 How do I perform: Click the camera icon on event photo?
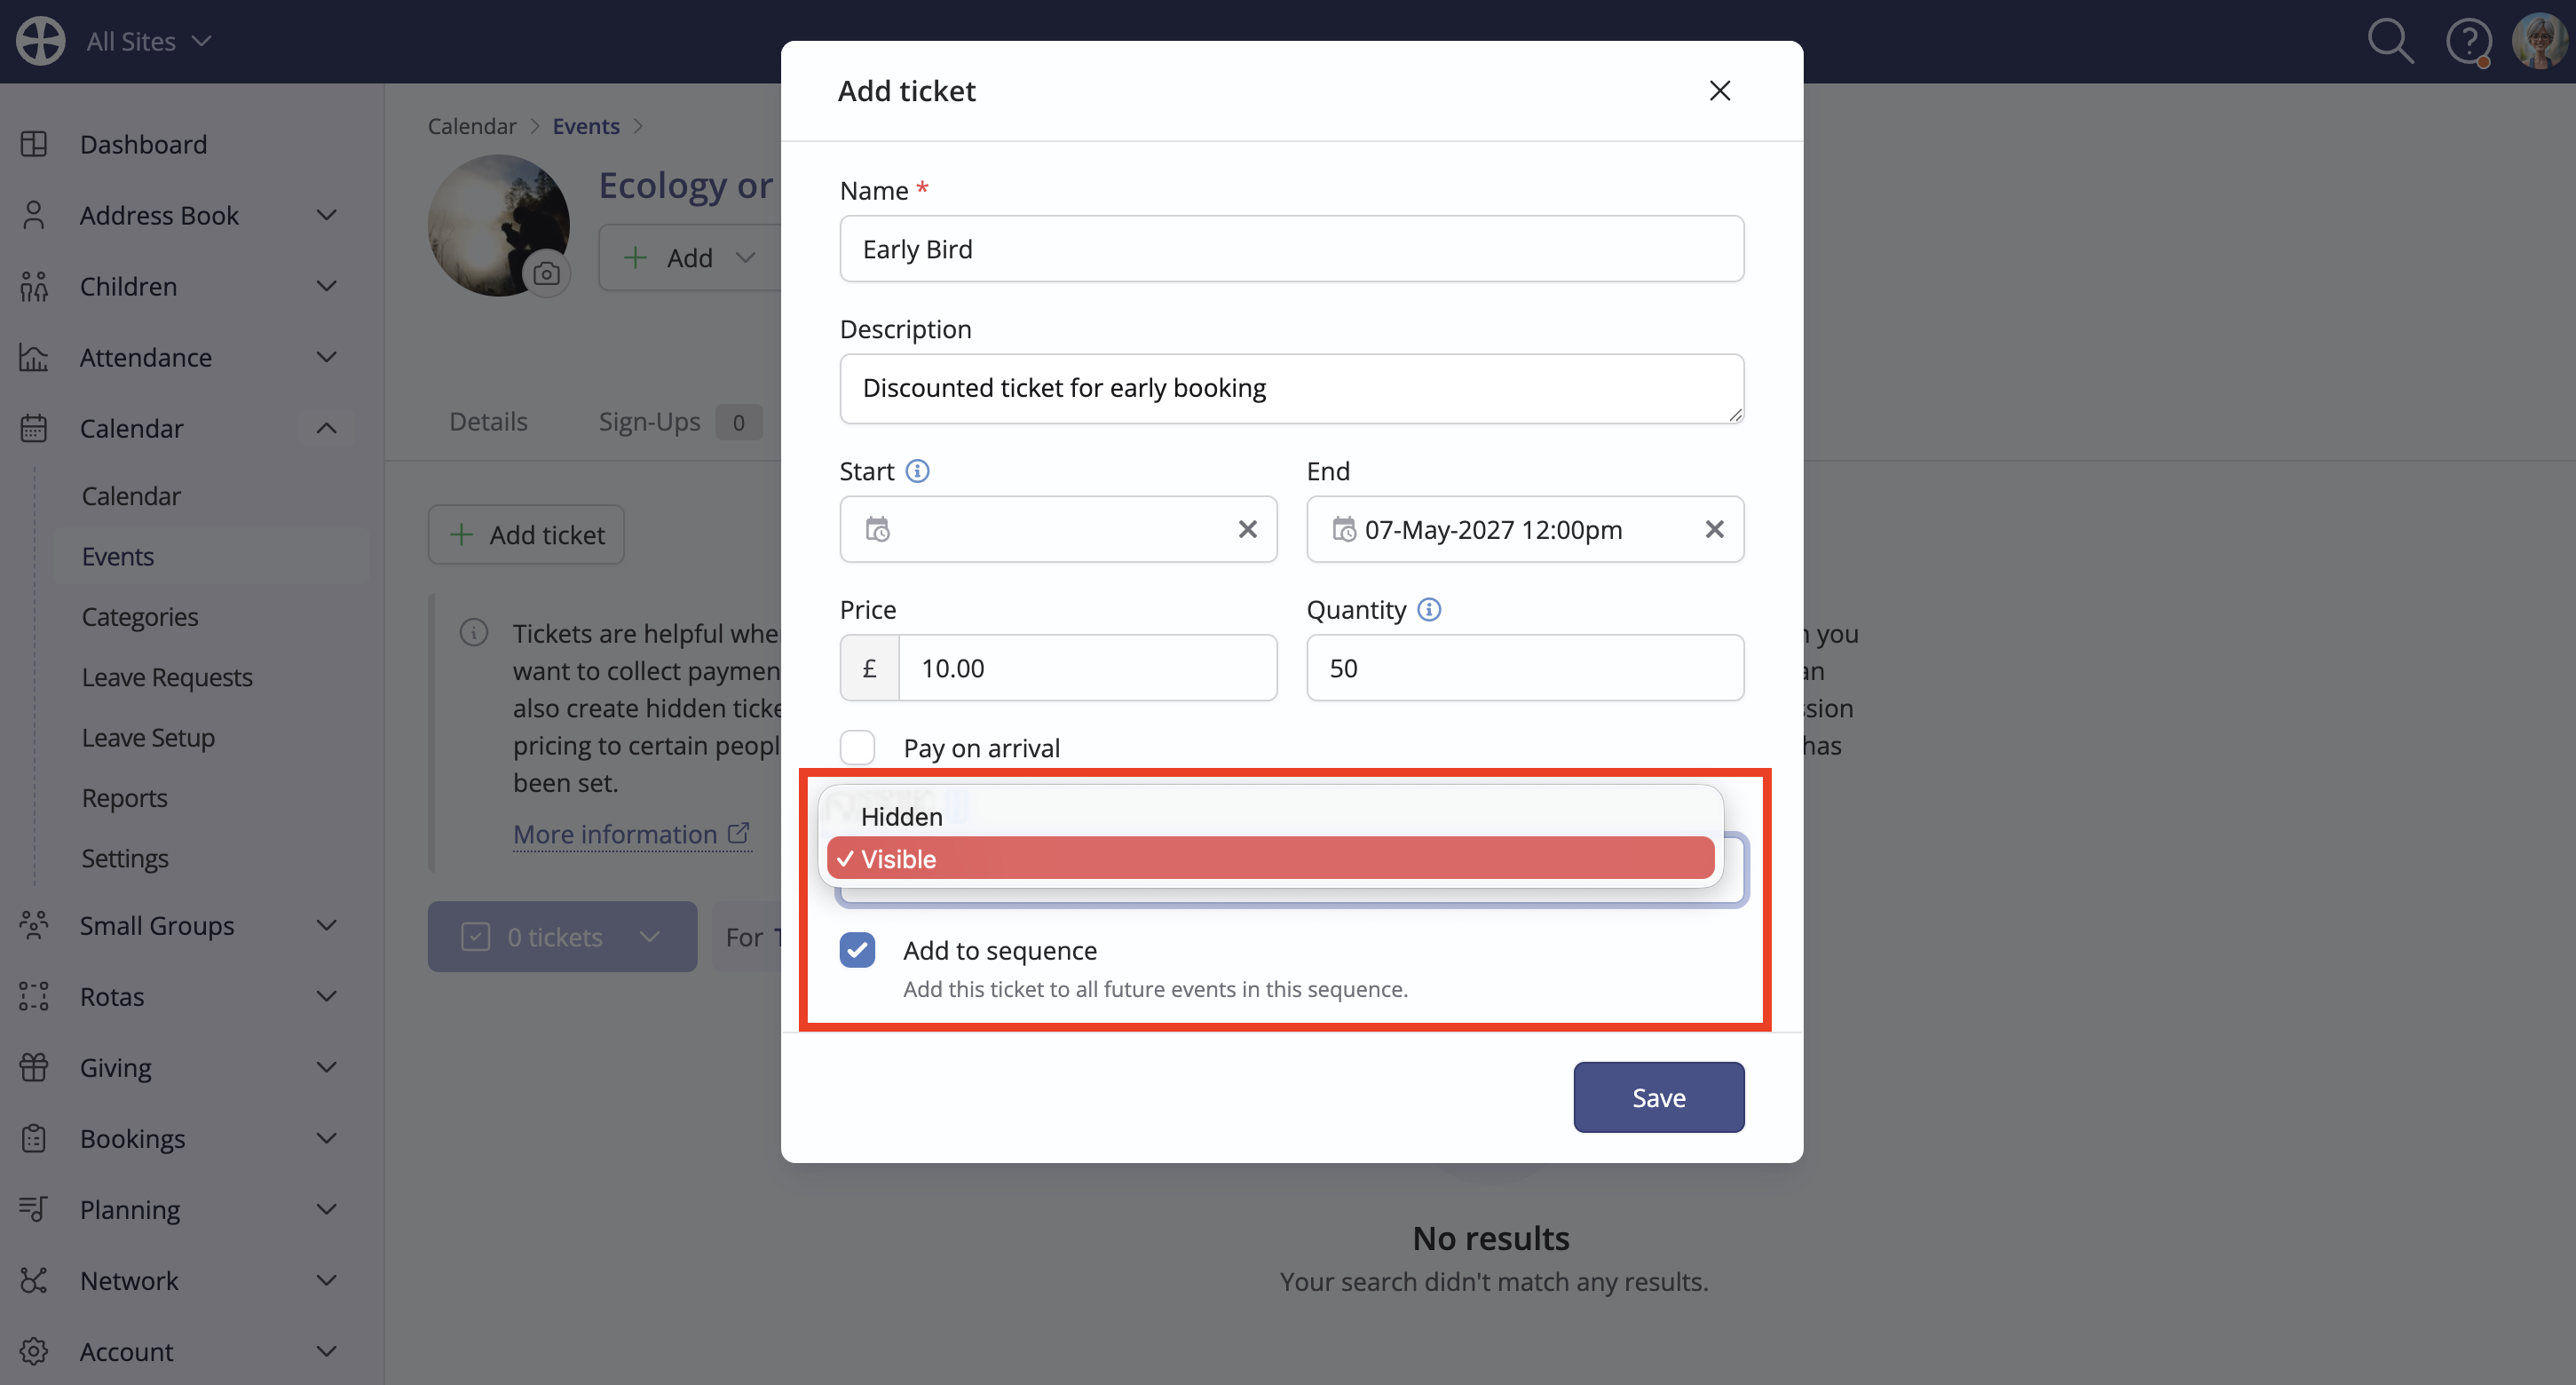click(x=546, y=274)
